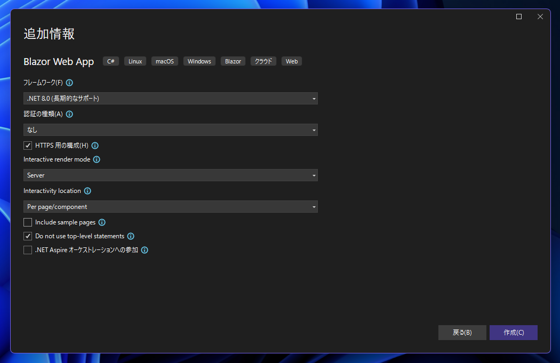
Task: Click the Interactive render mode label
Action: [x=57, y=159]
